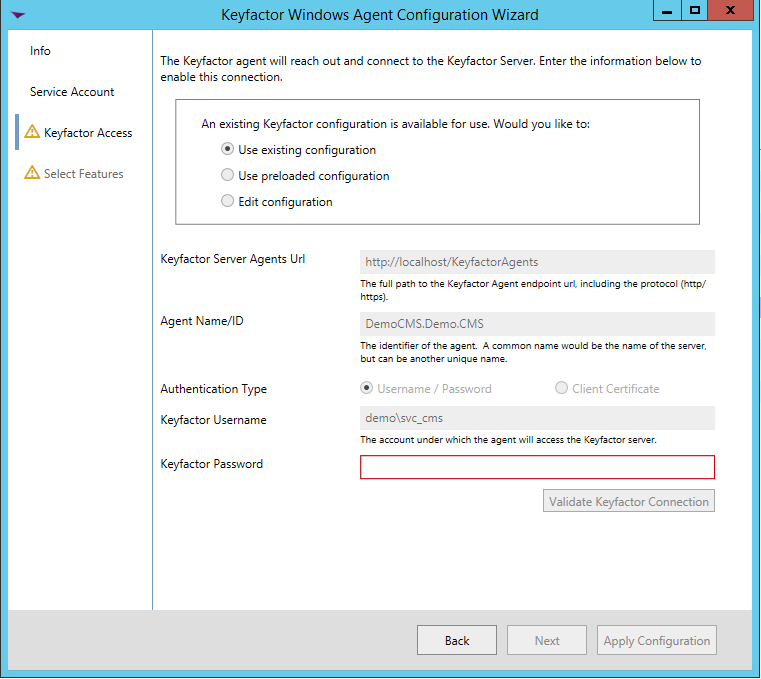Open the title bar dropdown arrow icon
The height and width of the screenshot is (679, 761).
pos(18,15)
